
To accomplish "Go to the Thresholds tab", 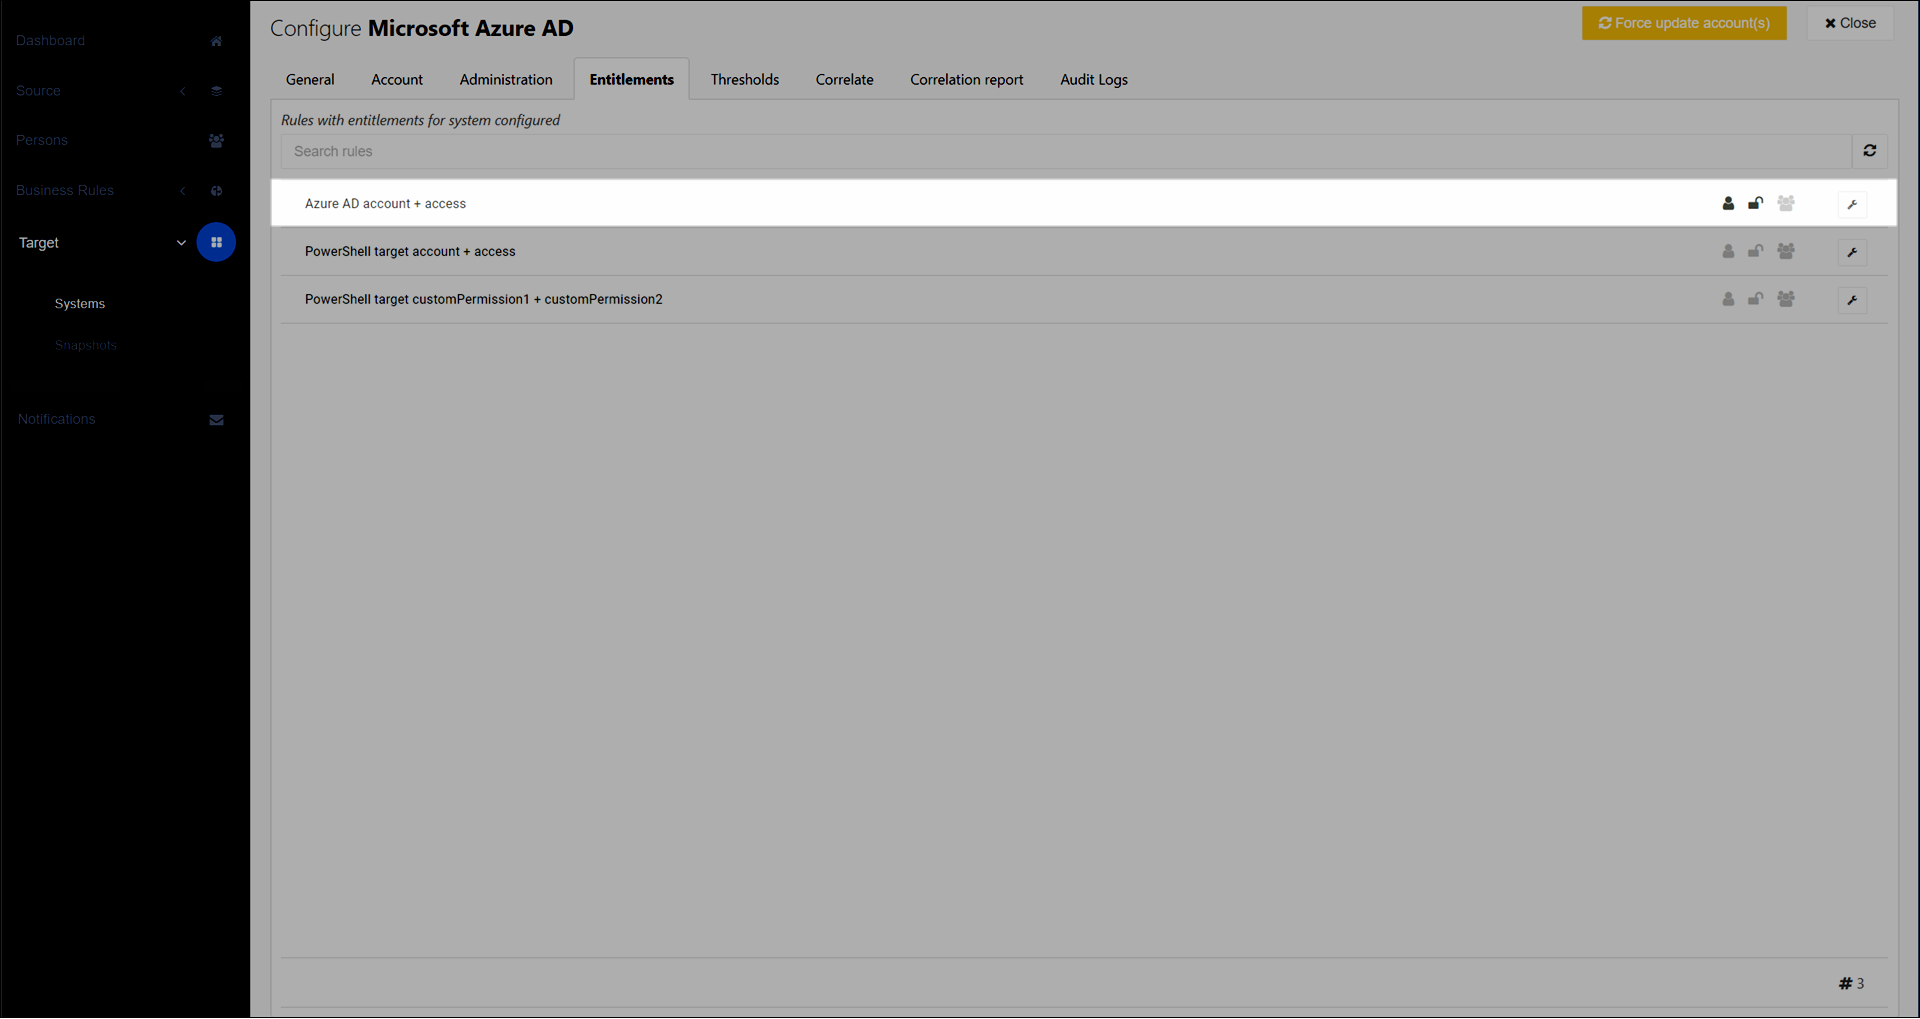I will pos(745,80).
